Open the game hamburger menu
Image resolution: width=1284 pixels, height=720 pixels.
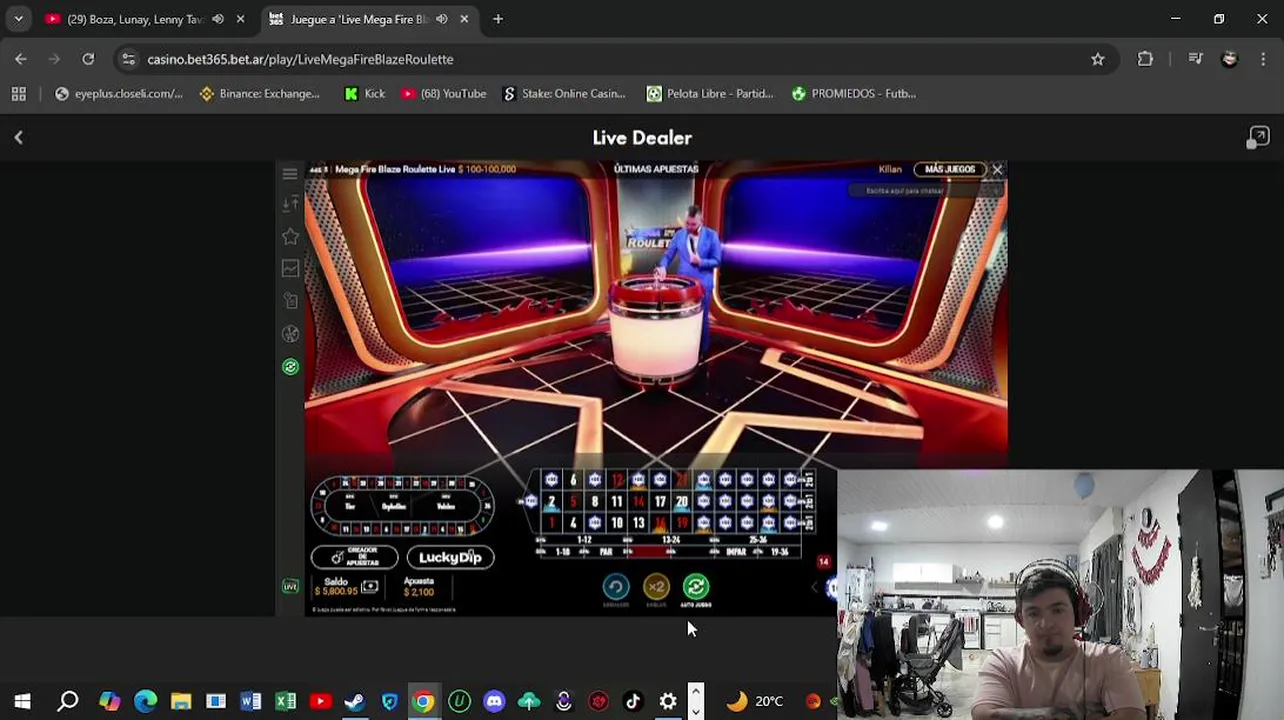coord(290,174)
